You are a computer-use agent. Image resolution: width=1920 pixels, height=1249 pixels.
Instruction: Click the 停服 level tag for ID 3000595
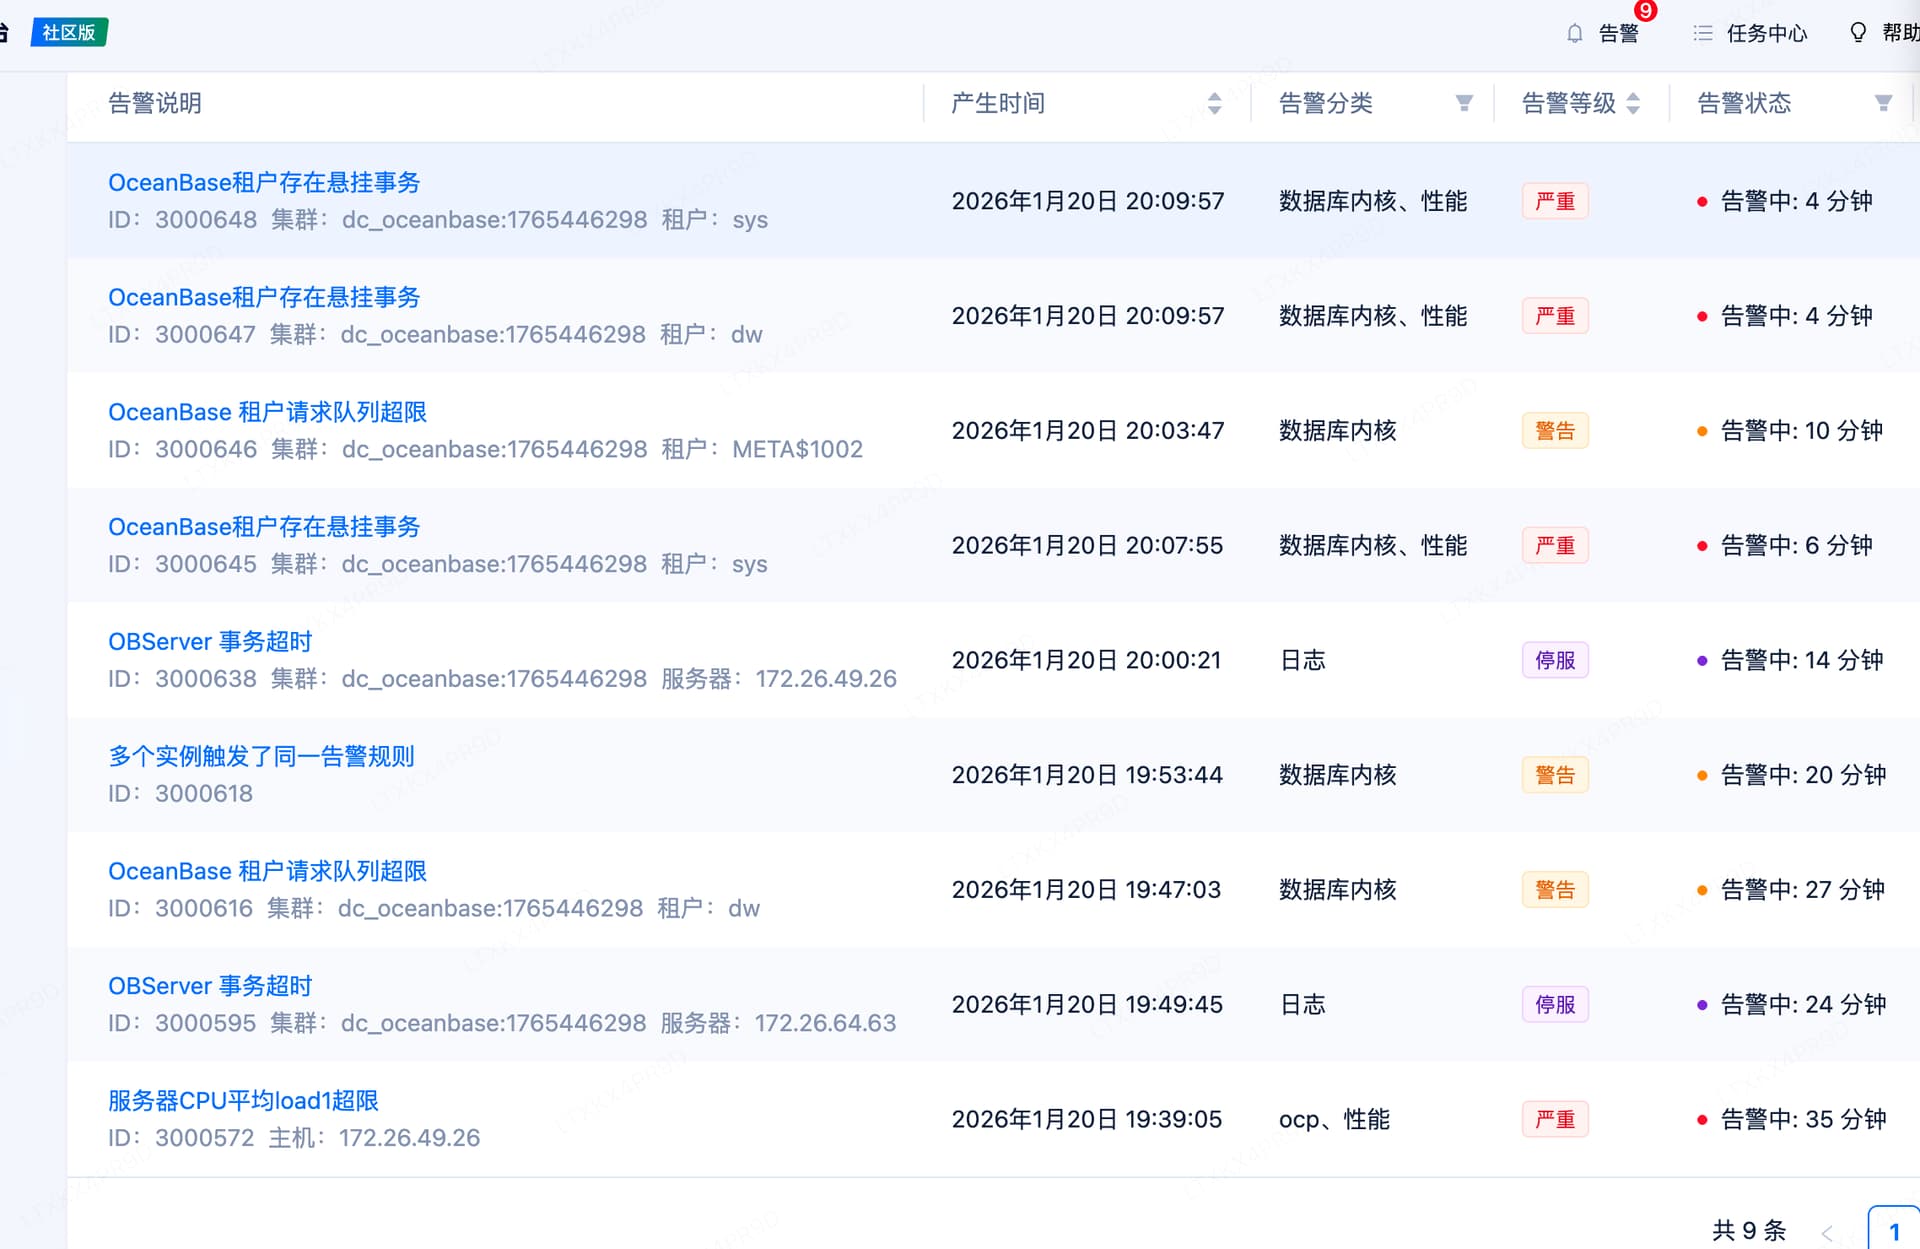[1554, 1004]
